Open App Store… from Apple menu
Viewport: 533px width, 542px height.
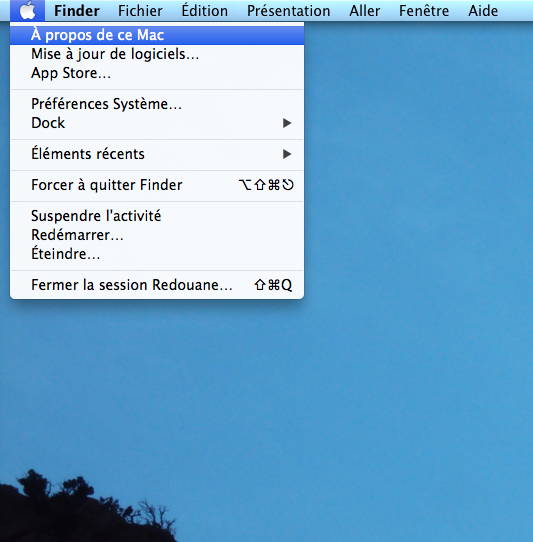157,73
